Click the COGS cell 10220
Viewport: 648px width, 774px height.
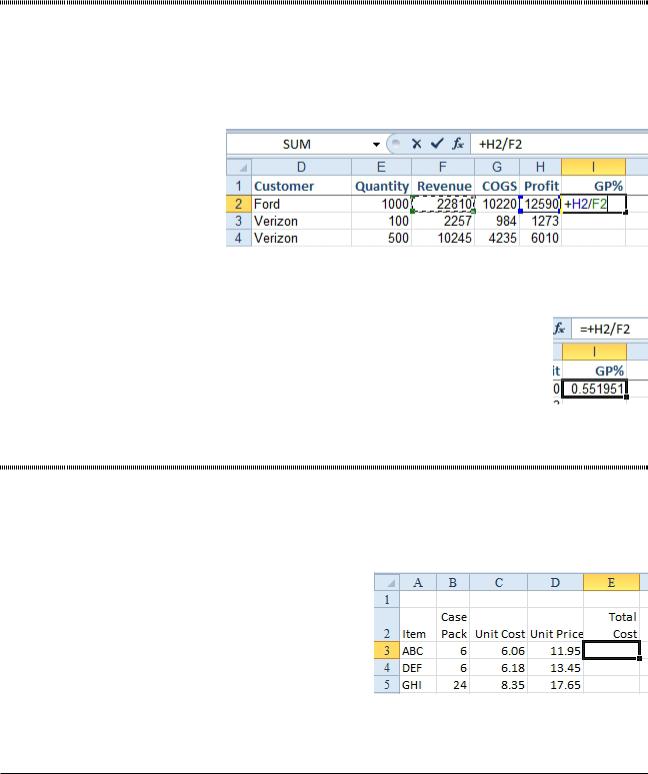tap(497, 204)
